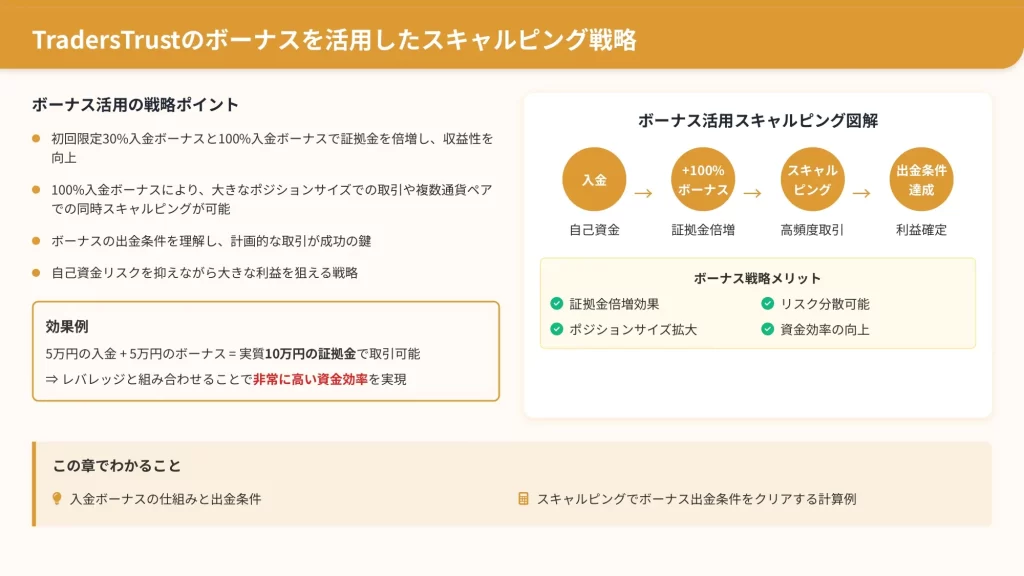Click the checkmark next to 証拠金倍増効果
The image size is (1024, 576).
(557, 304)
